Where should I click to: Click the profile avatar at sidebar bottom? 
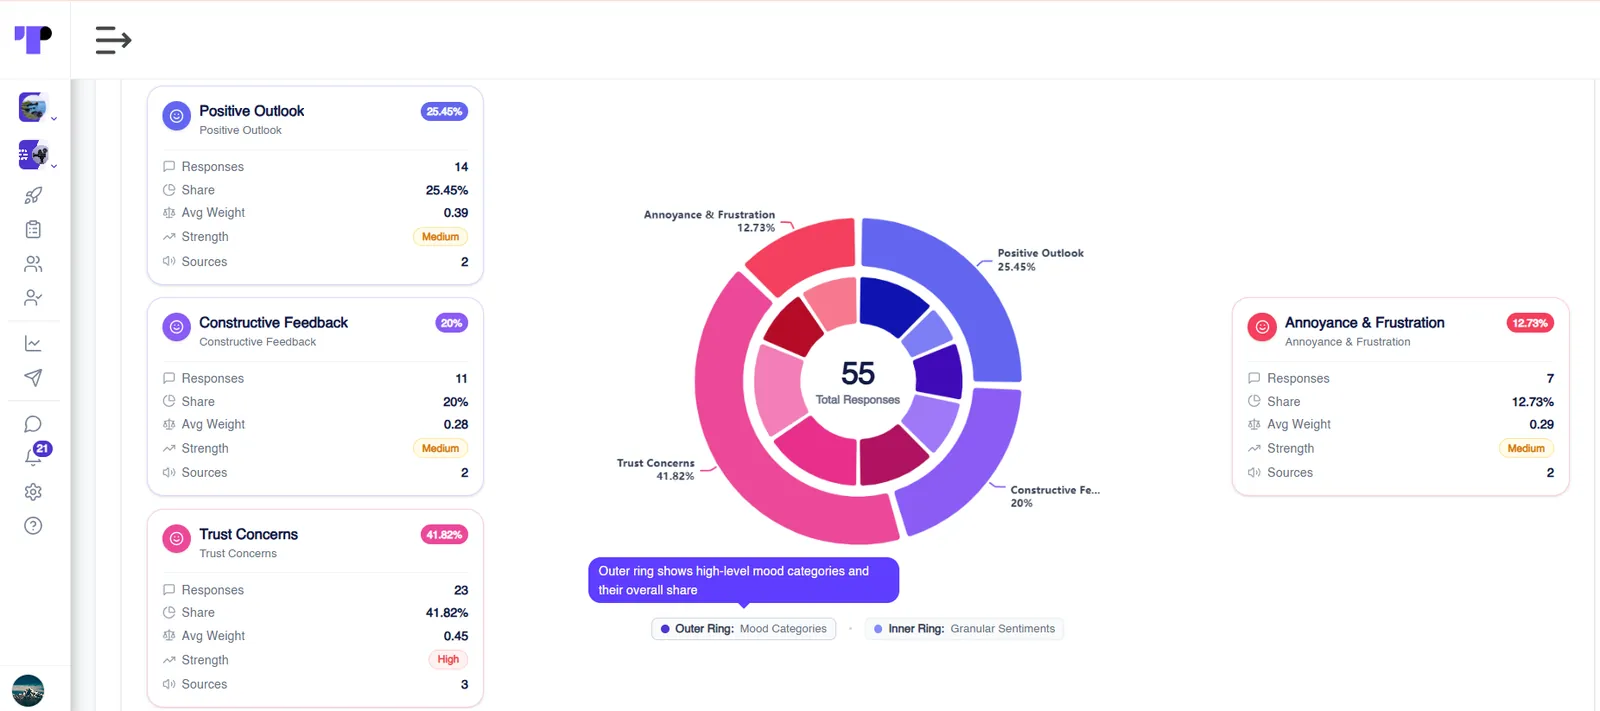point(28,691)
